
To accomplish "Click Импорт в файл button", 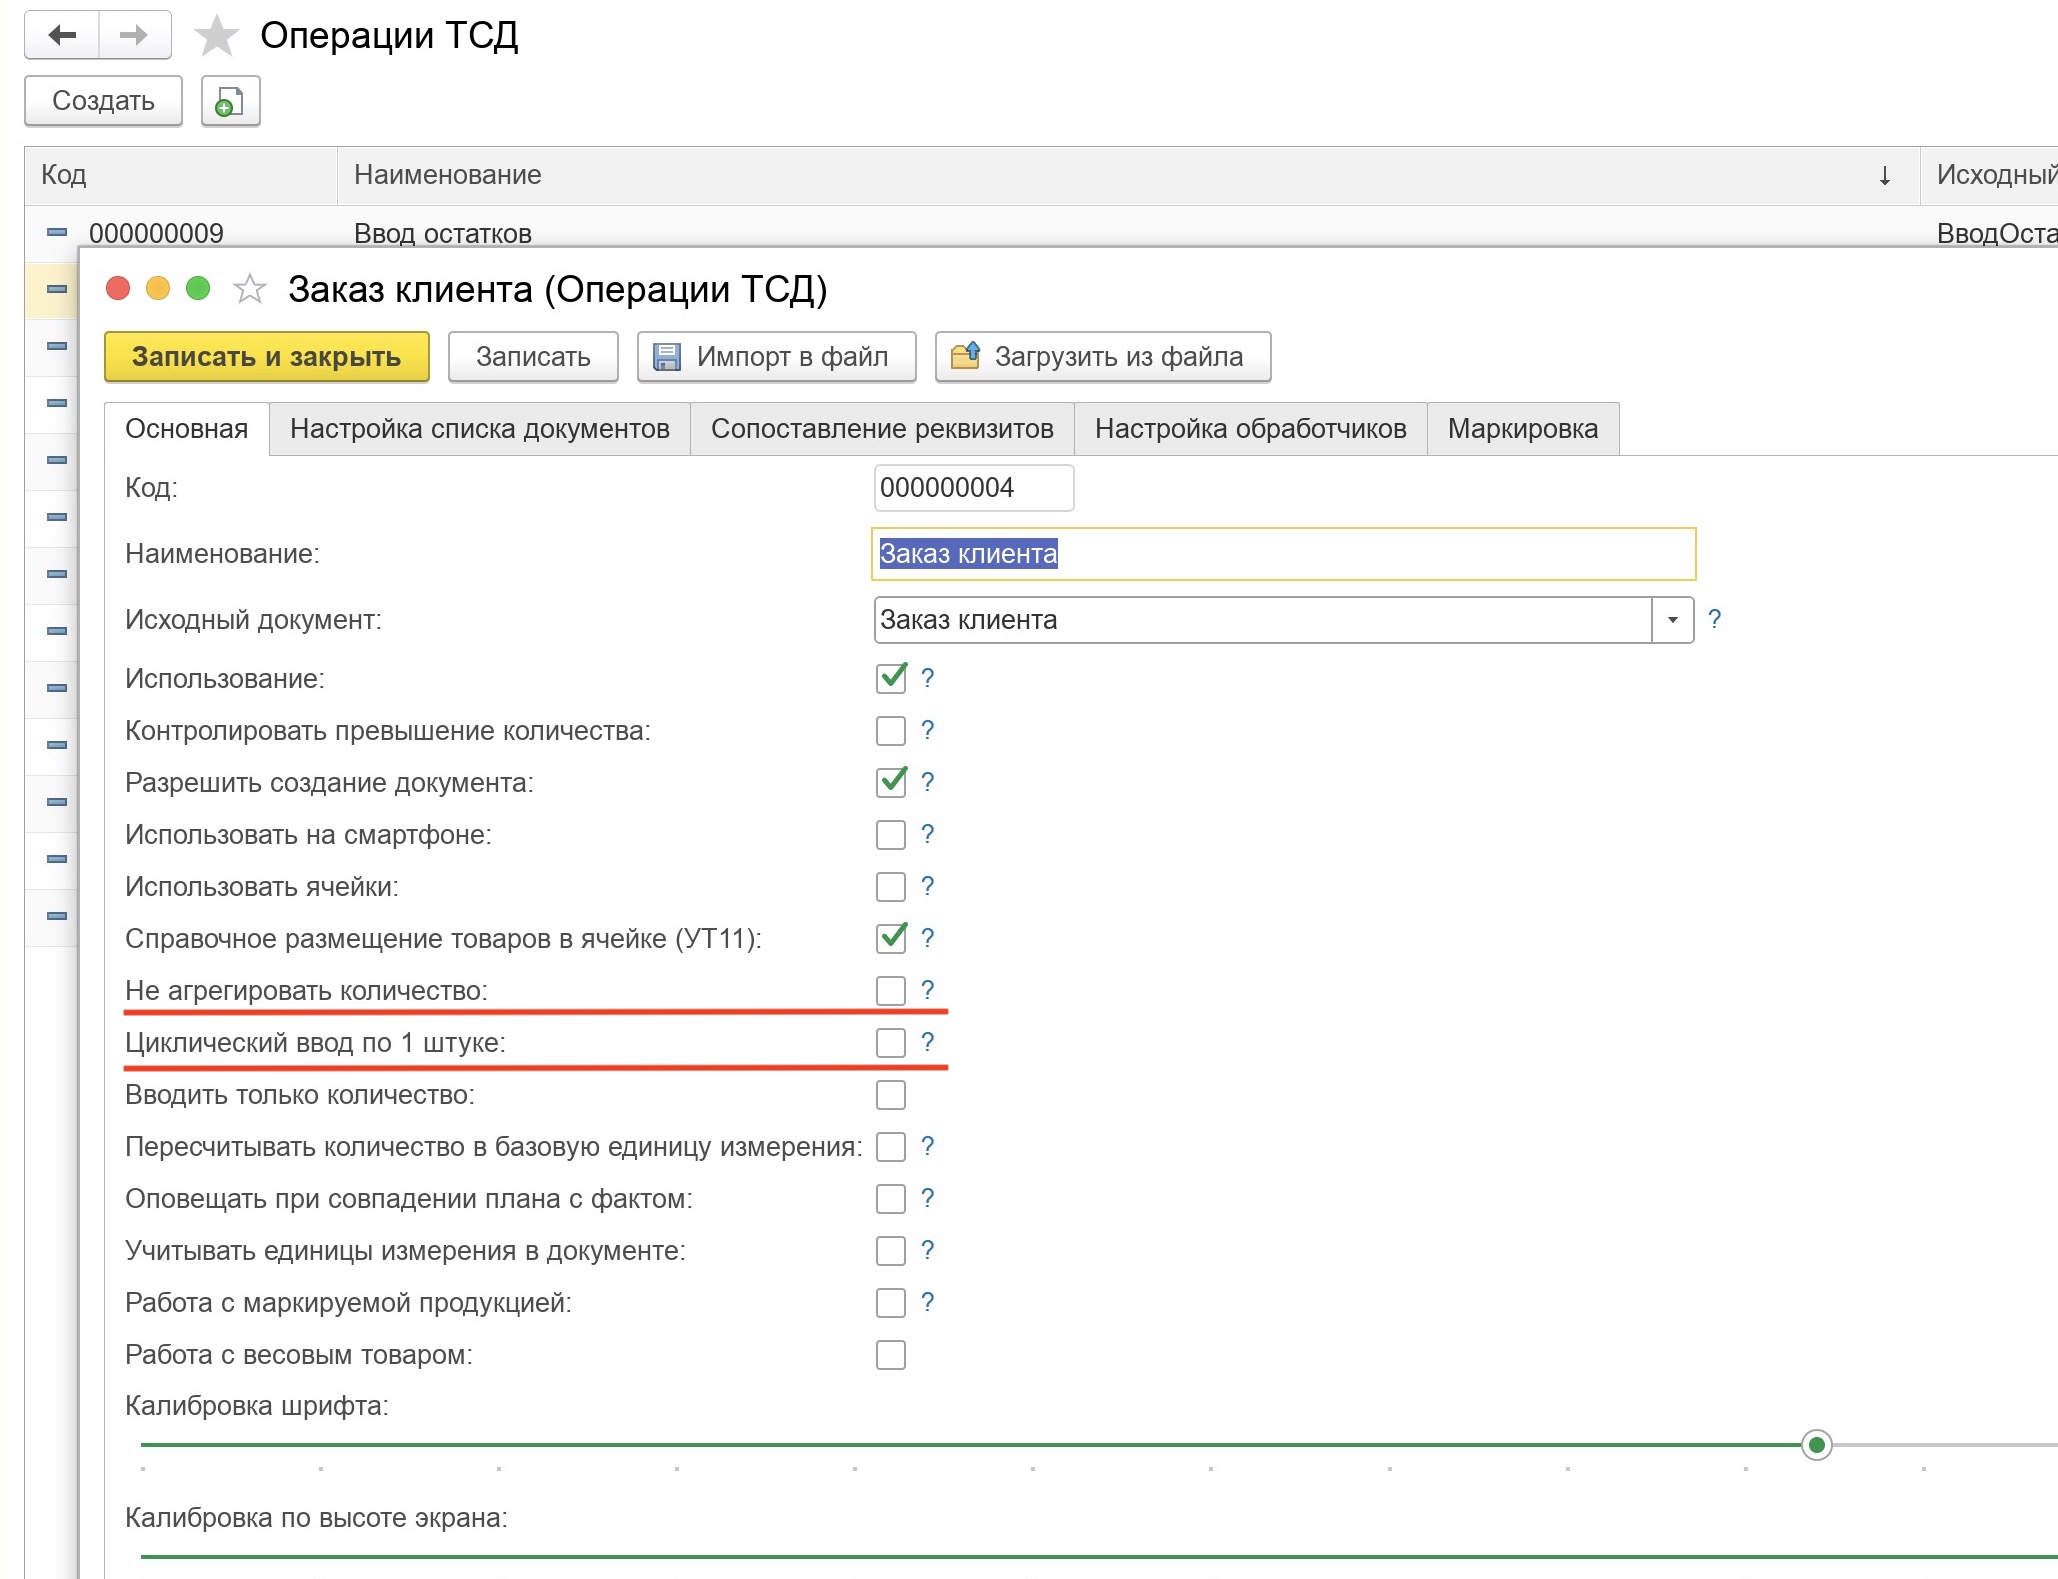I will pyautogui.click(x=777, y=357).
